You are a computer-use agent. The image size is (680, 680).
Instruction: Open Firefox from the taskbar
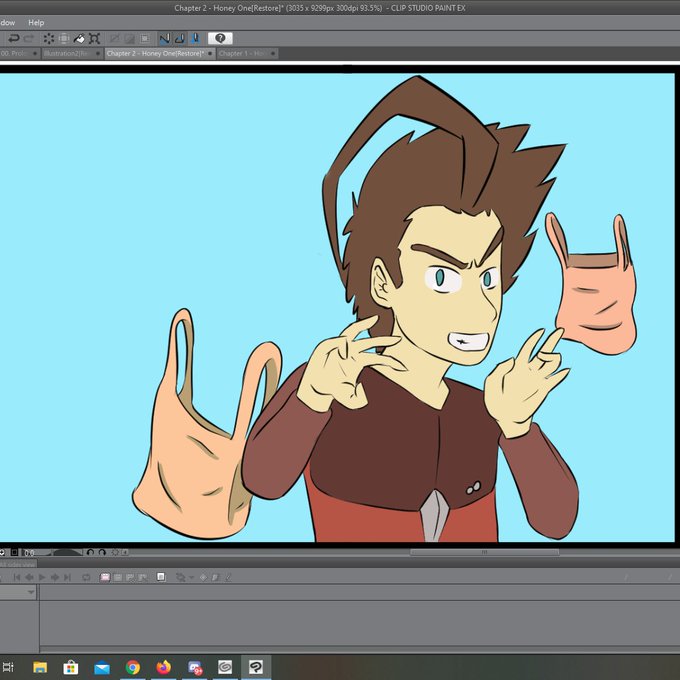click(163, 667)
